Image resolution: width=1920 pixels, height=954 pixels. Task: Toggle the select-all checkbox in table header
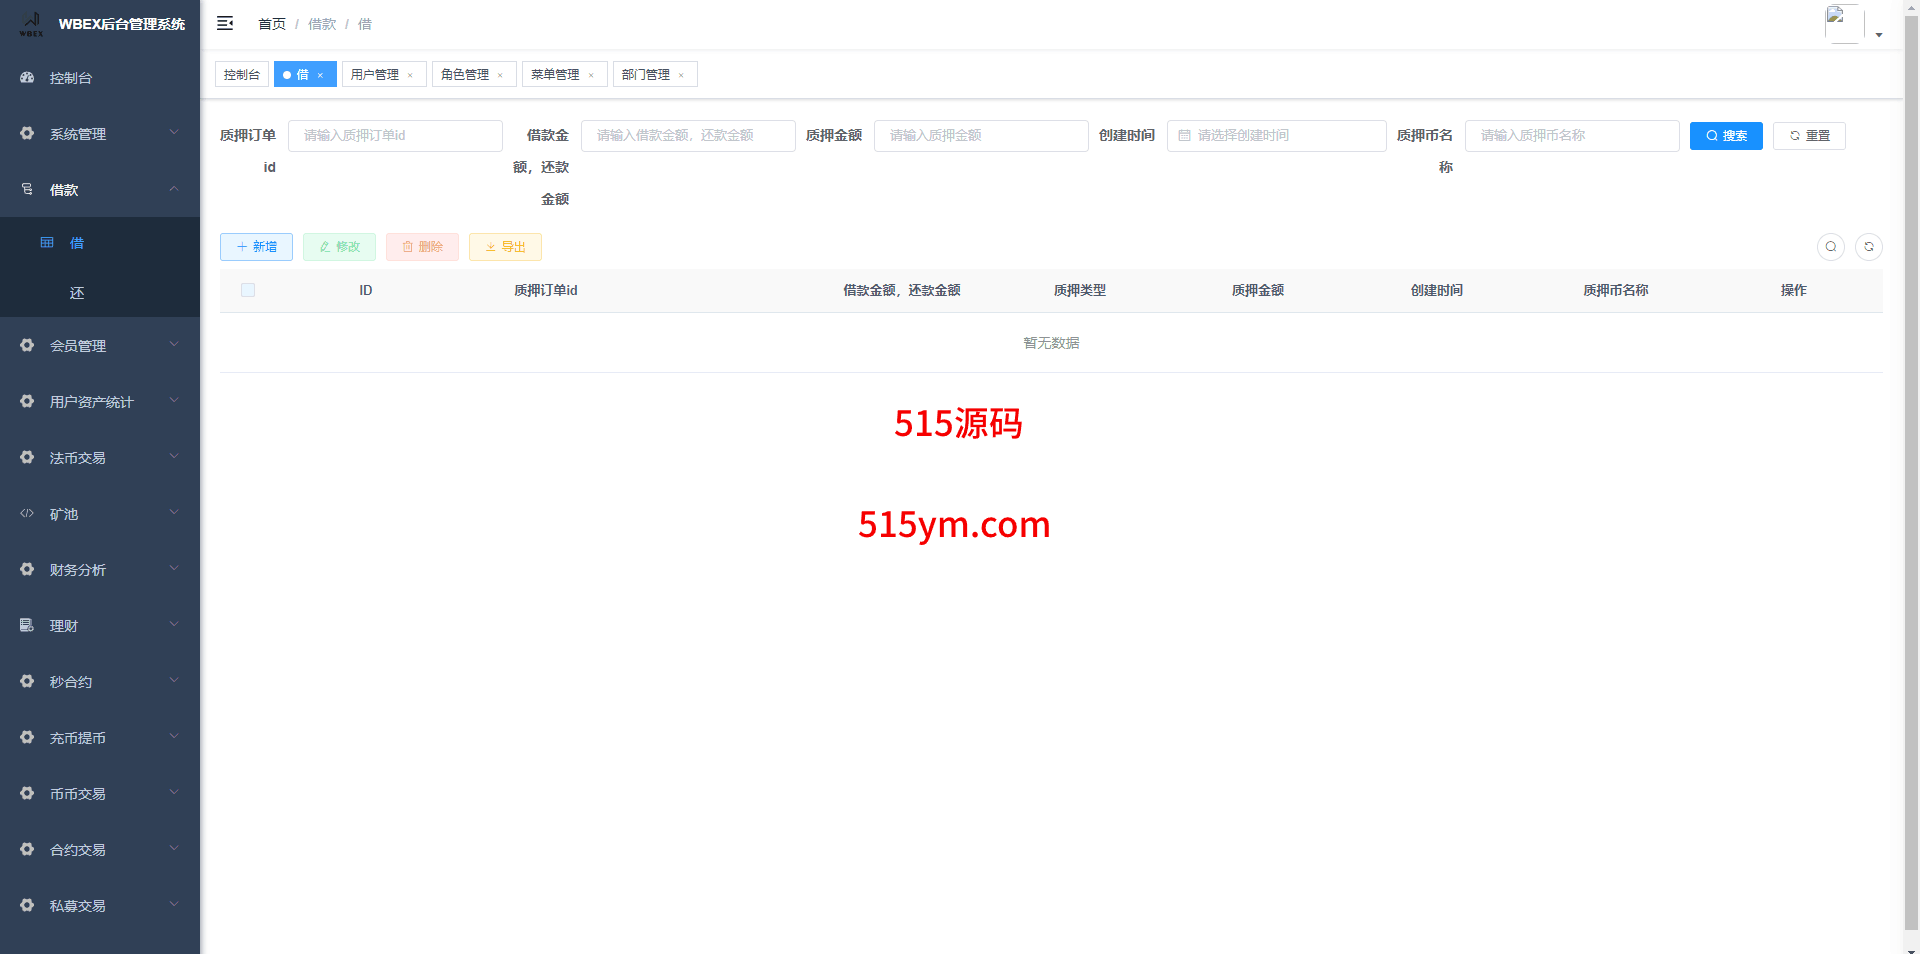[248, 290]
